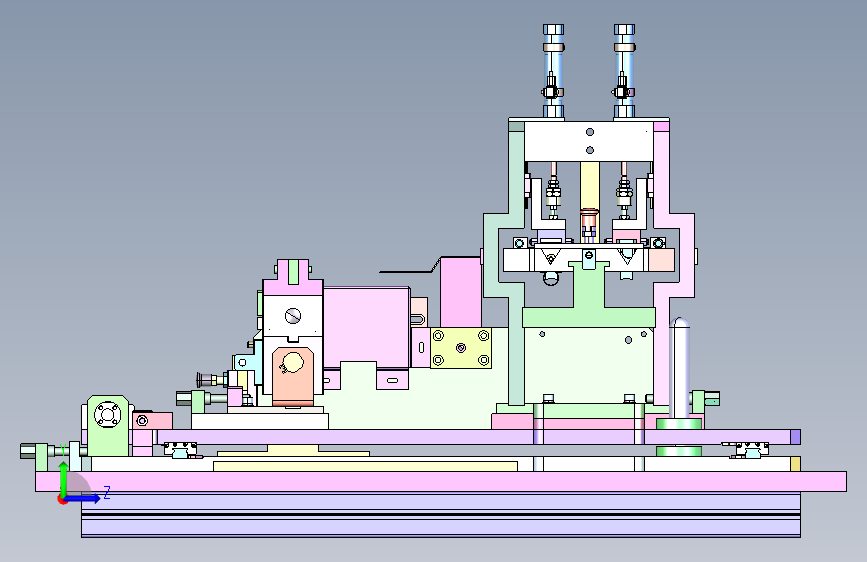Select the slotted screw head on the white block
The image size is (867, 562).
click(x=293, y=316)
